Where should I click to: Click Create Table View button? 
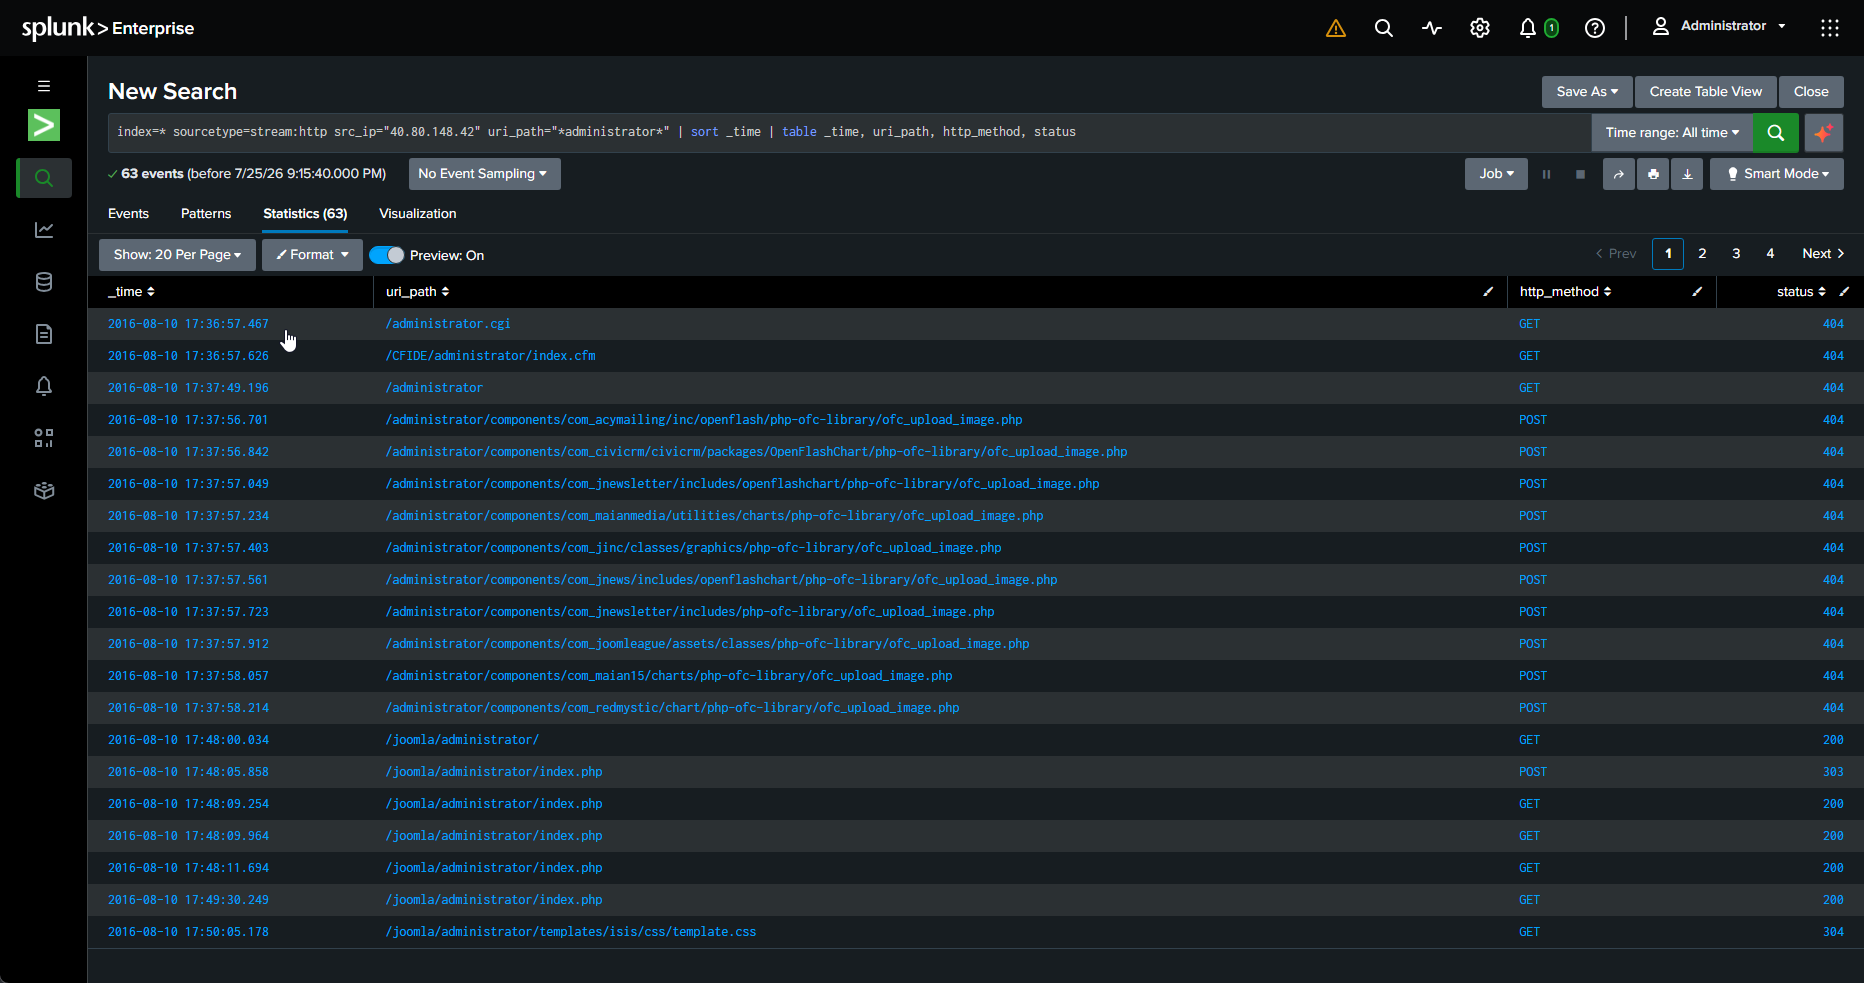(1706, 92)
